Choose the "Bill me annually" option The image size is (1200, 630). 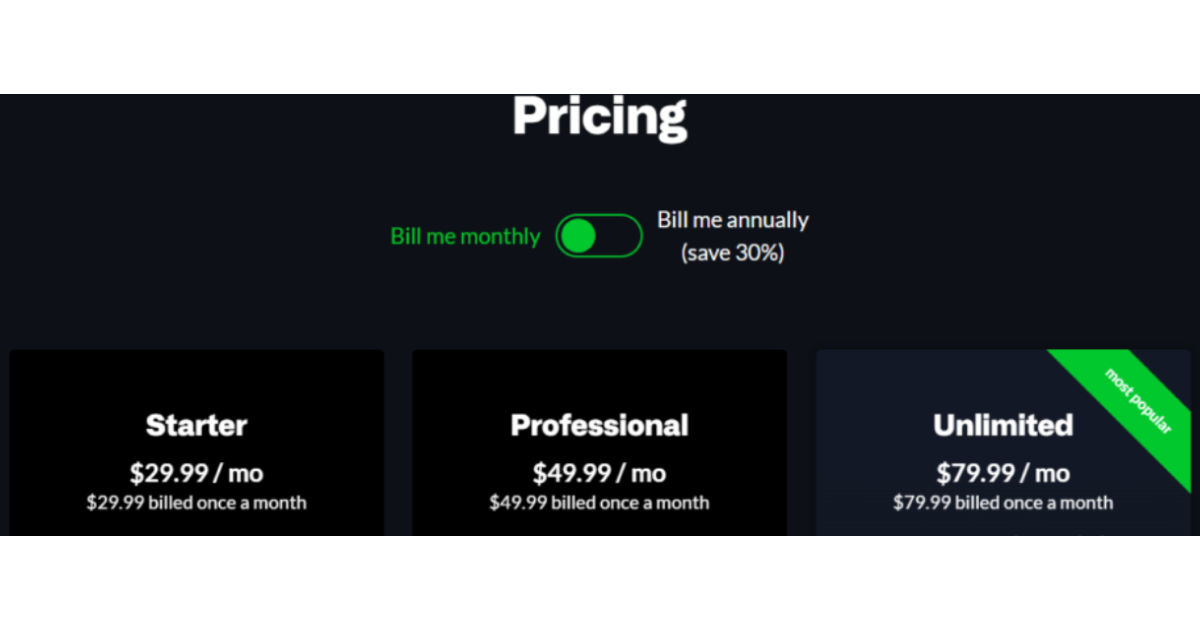coord(732,220)
